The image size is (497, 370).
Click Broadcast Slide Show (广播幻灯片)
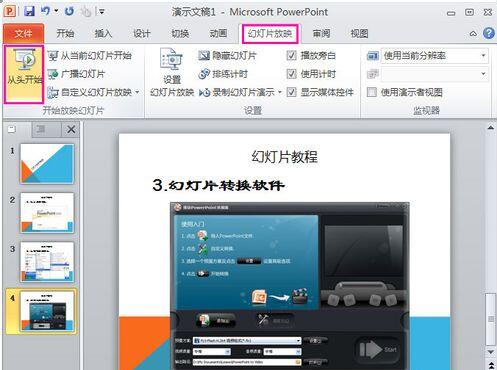[76, 74]
